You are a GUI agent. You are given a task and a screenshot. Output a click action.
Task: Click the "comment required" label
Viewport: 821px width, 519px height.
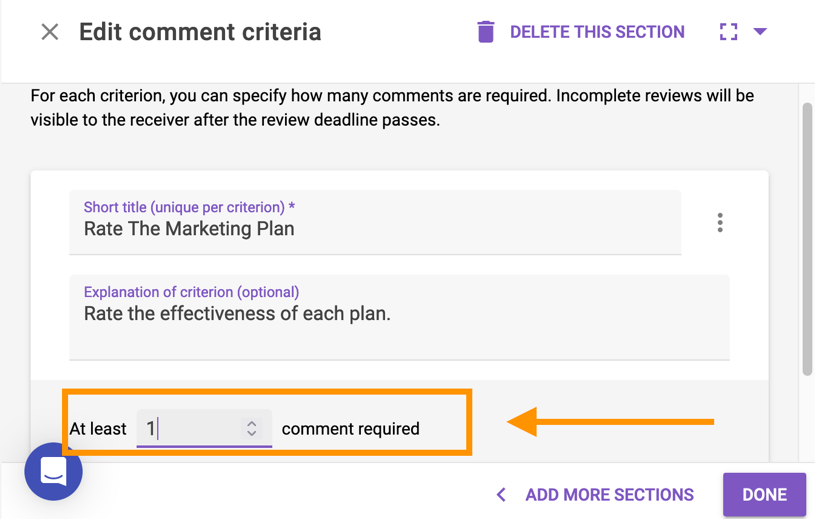350,429
